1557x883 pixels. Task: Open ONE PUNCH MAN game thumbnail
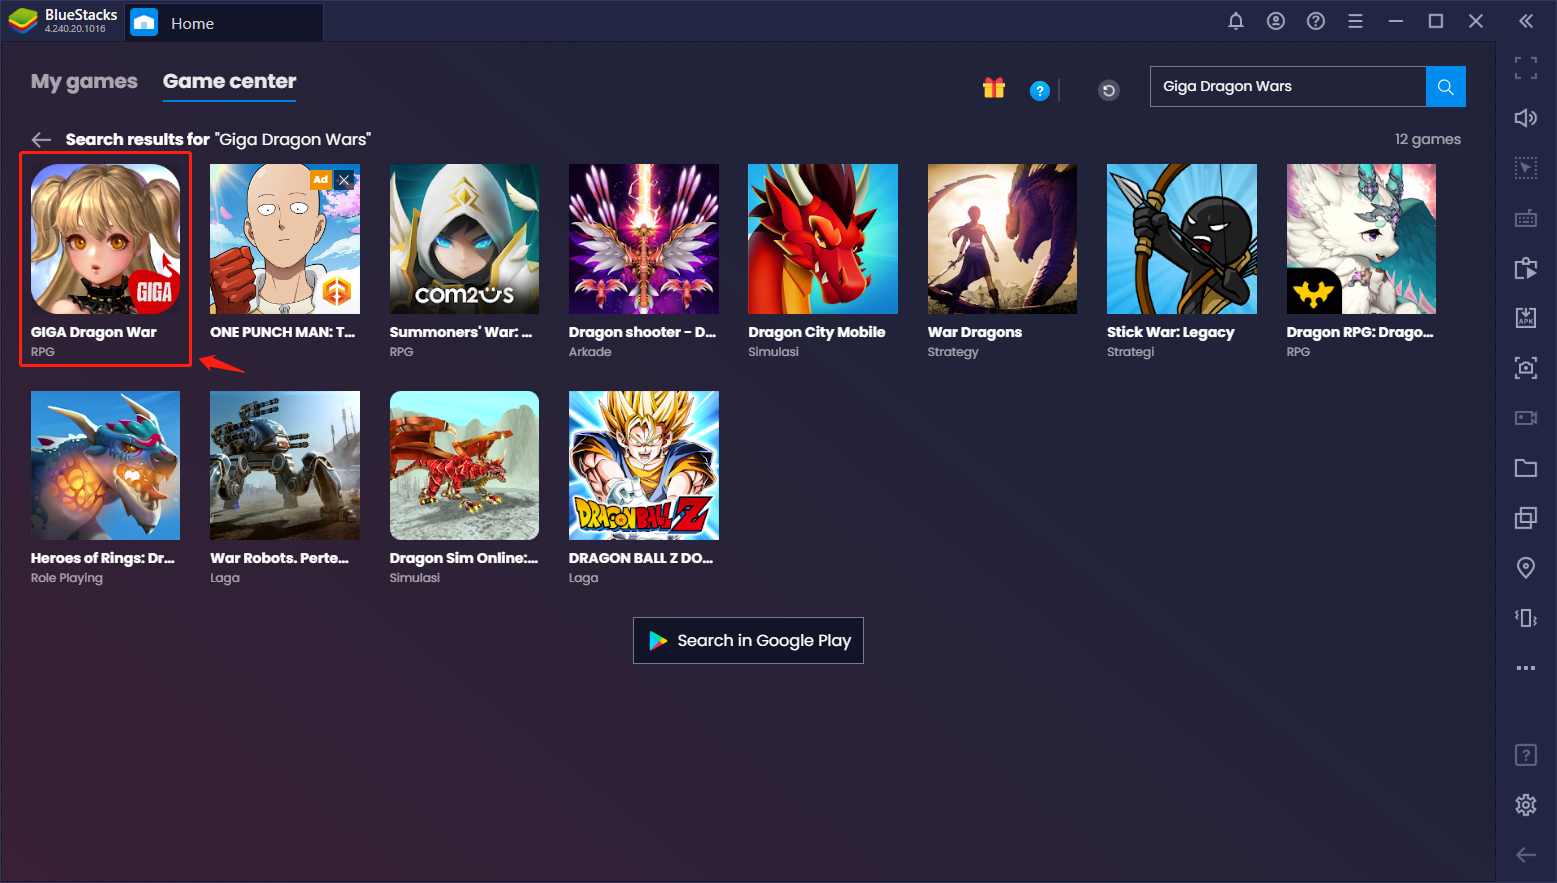tap(285, 239)
